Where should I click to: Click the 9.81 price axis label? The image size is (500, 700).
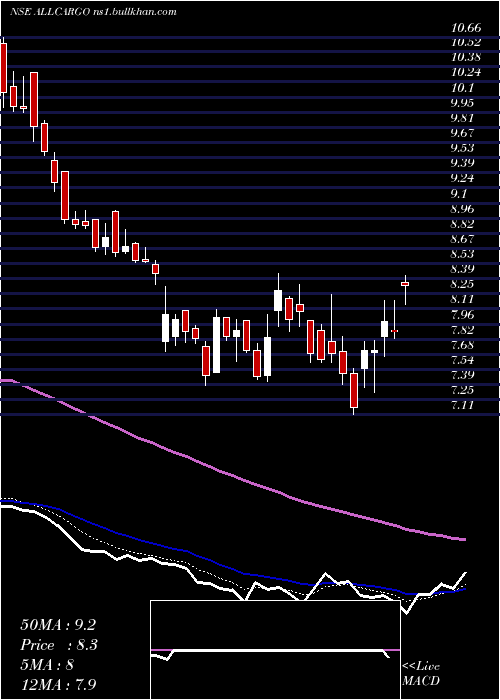point(462,118)
